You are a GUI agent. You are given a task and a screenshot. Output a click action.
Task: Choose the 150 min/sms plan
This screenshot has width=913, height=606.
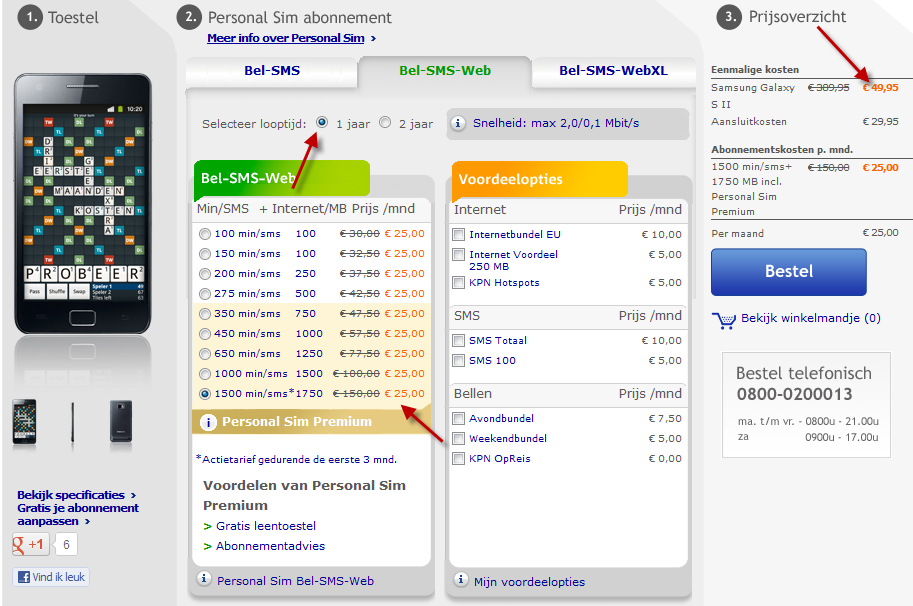point(204,254)
